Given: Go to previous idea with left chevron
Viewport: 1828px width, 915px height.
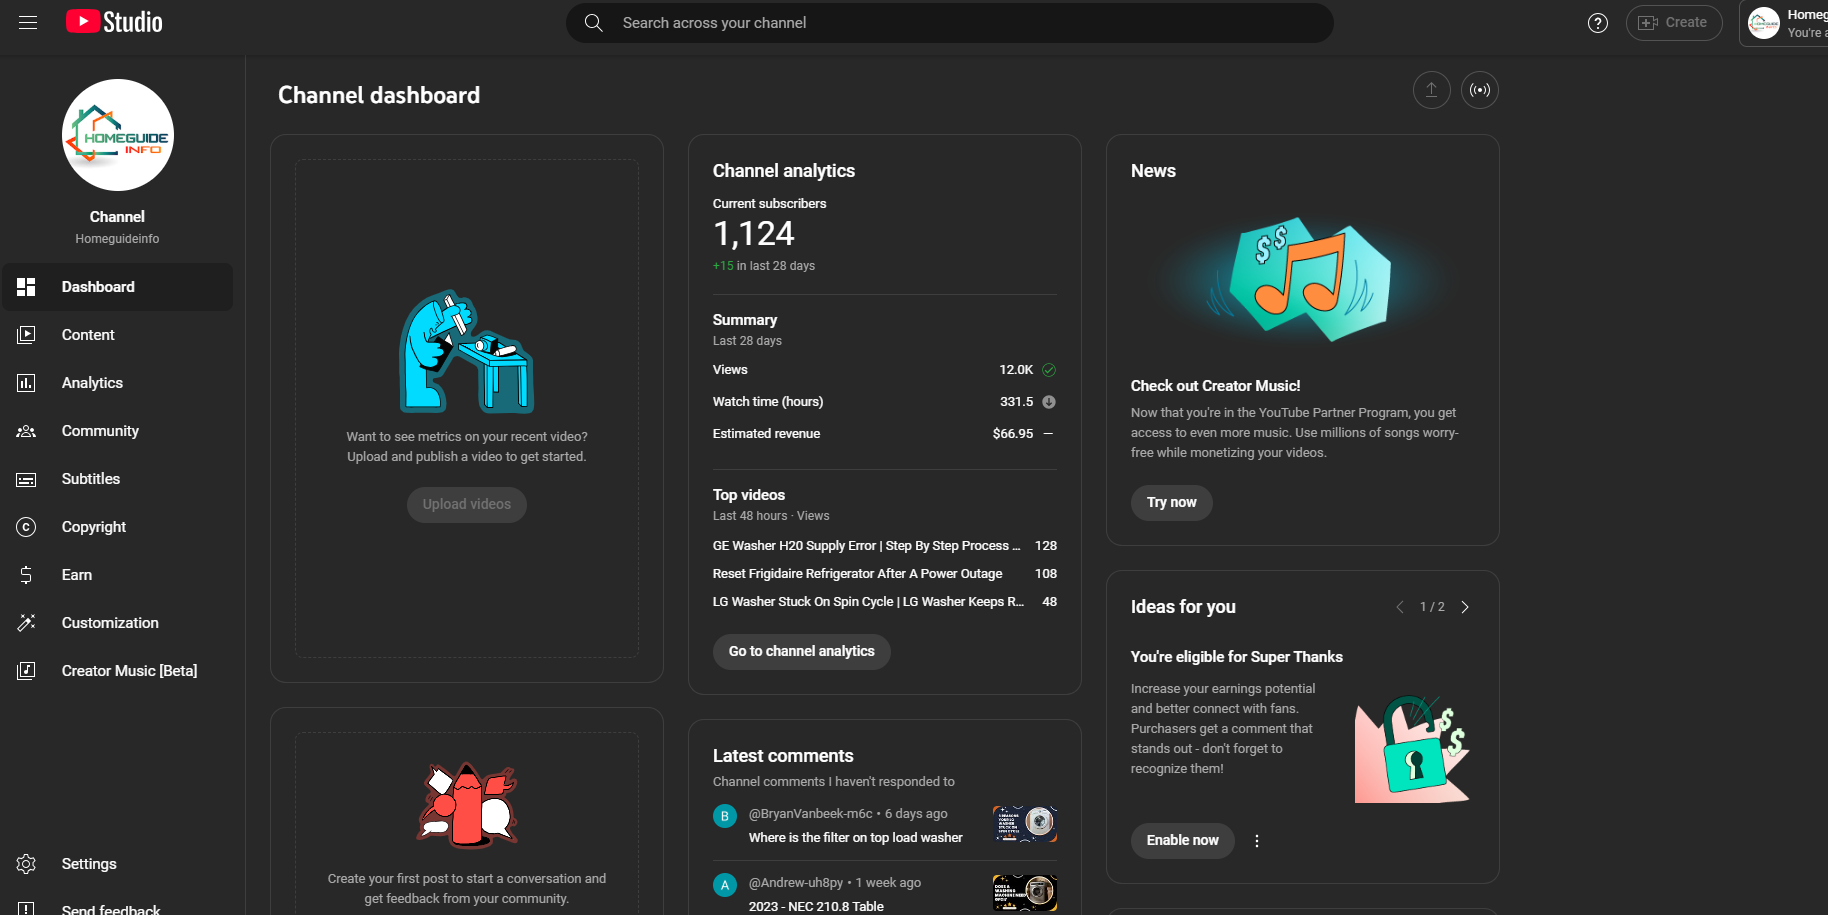Looking at the screenshot, I should click(x=1400, y=607).
